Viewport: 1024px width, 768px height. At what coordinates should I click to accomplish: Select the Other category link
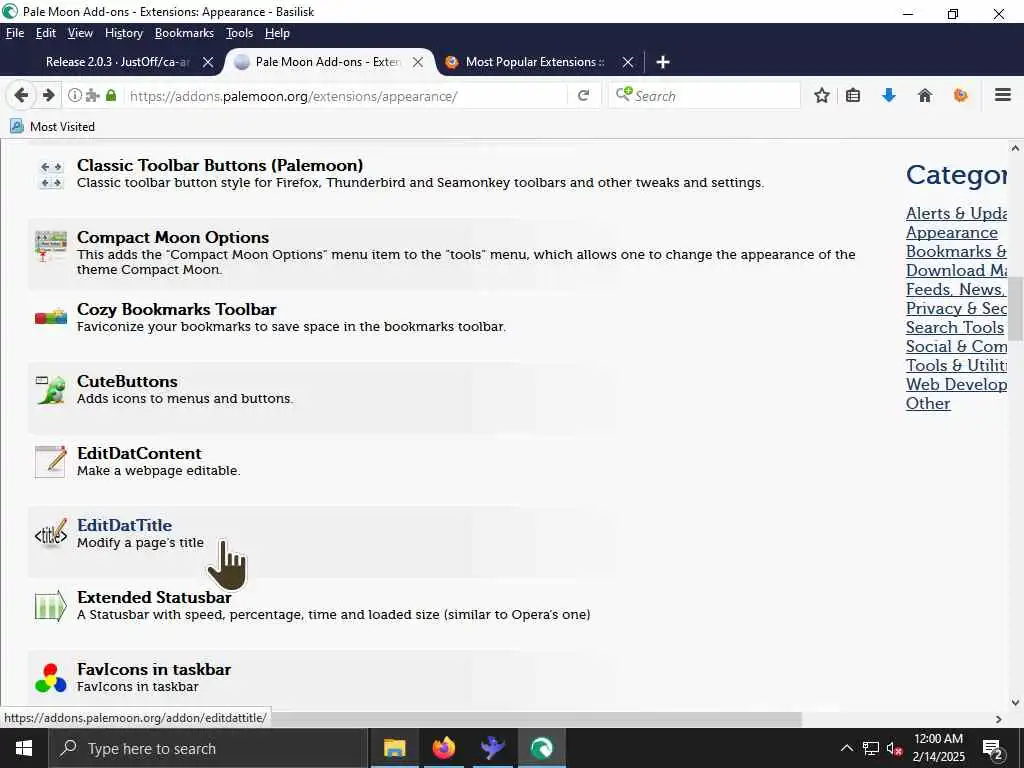tap(928, 403)
